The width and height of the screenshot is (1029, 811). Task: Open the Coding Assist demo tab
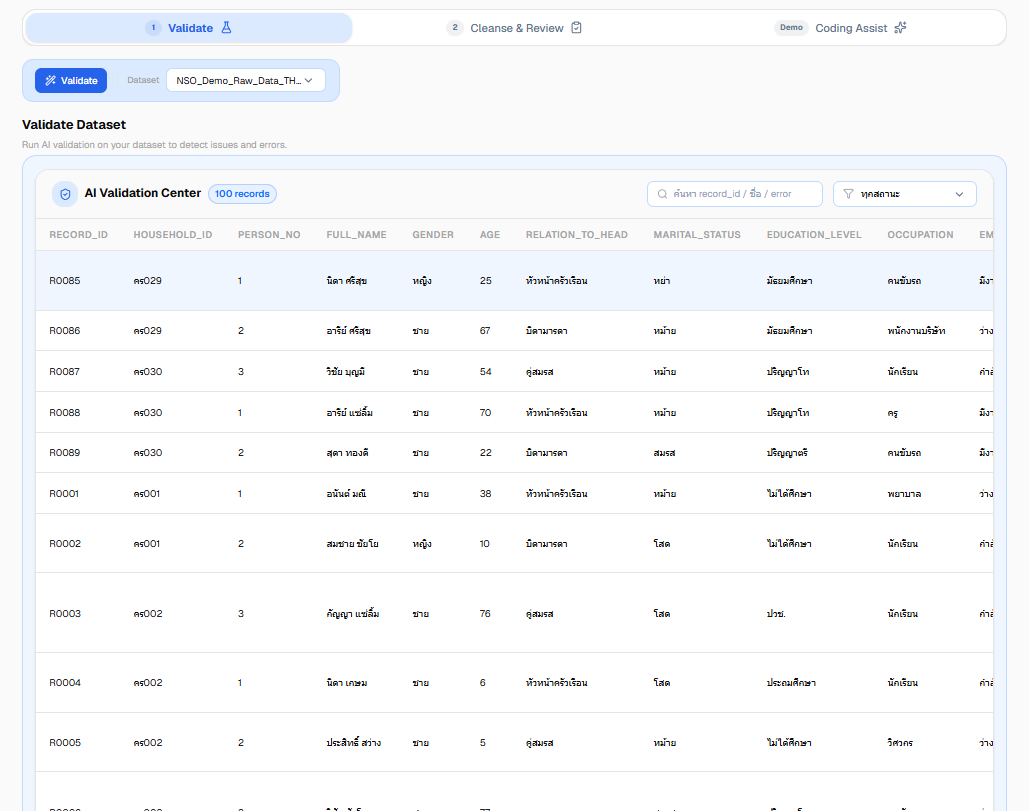click(x=841, y=28)
